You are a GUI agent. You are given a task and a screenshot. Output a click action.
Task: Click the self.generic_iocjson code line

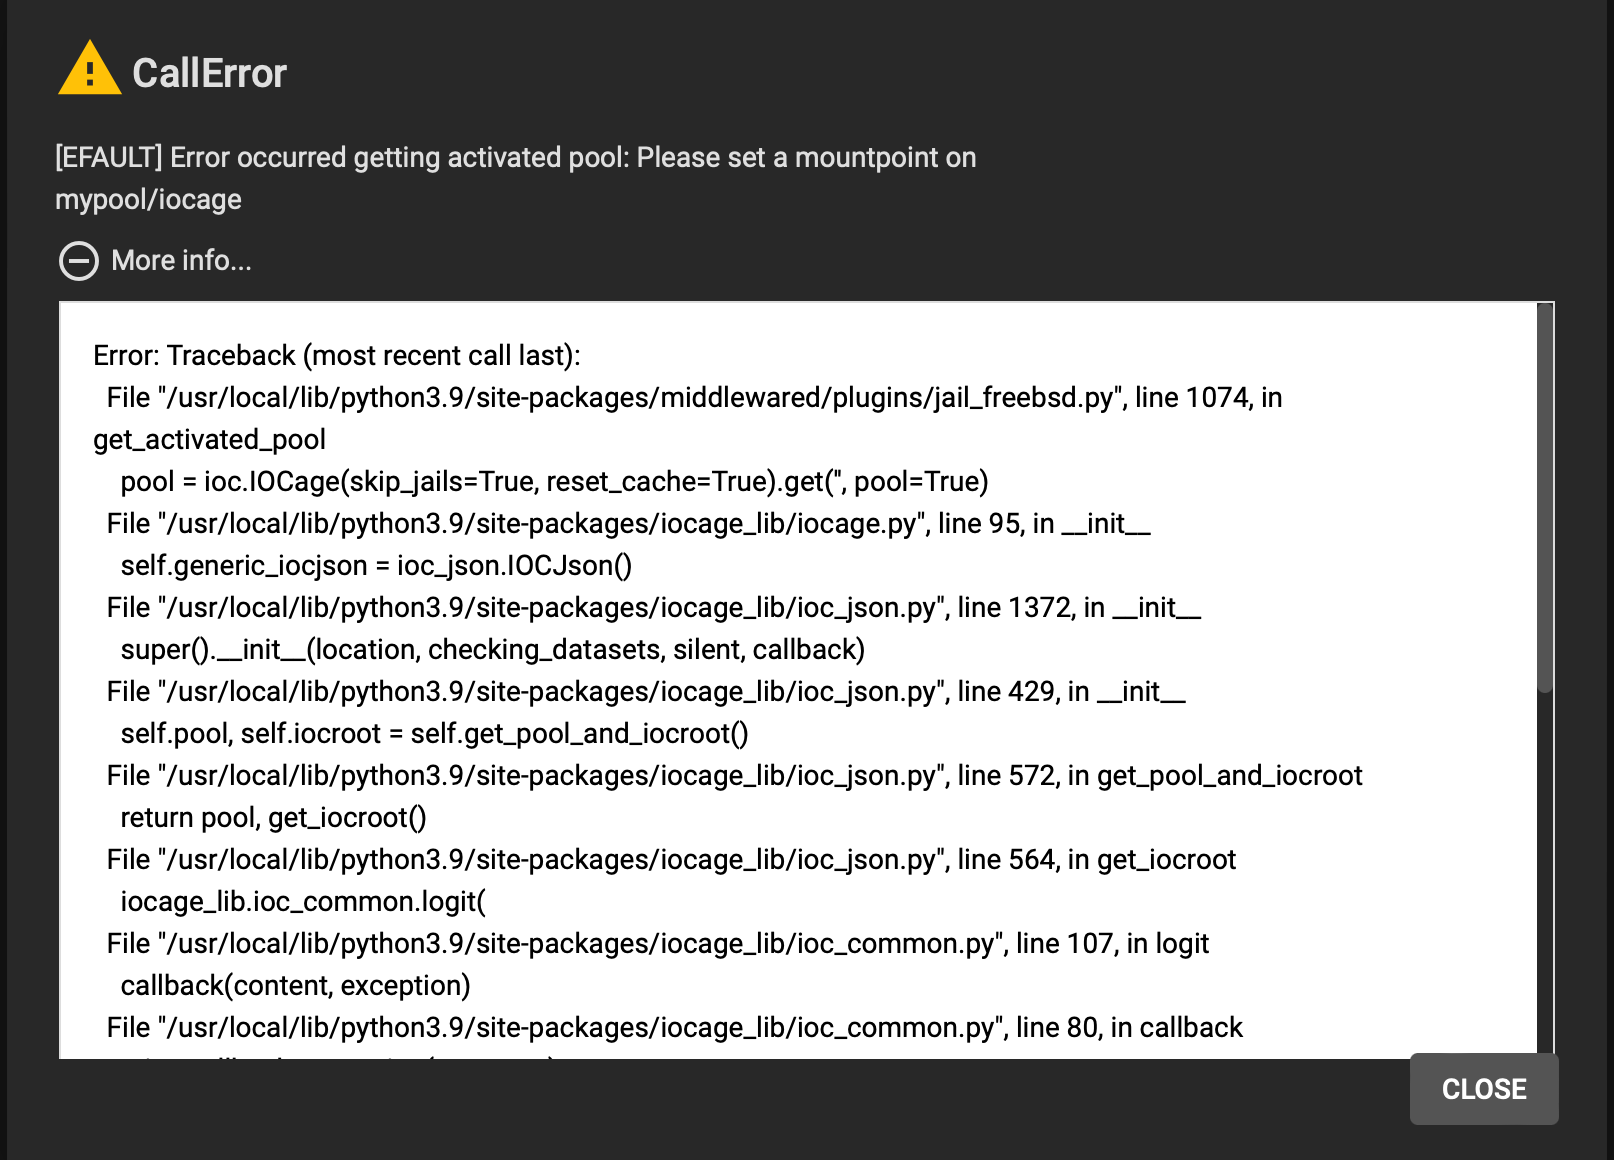[376, 566]
